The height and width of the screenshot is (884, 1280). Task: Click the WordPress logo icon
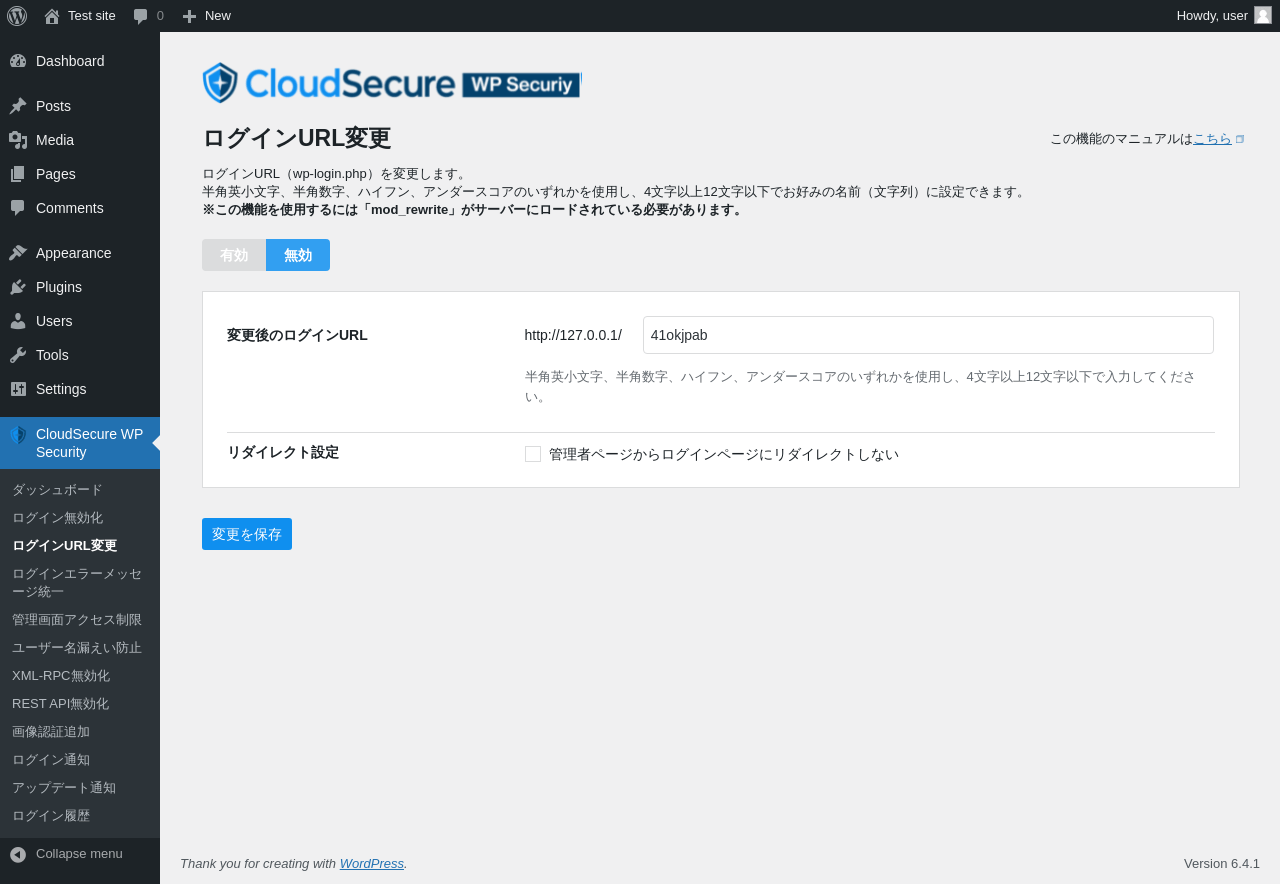(17, 16)
